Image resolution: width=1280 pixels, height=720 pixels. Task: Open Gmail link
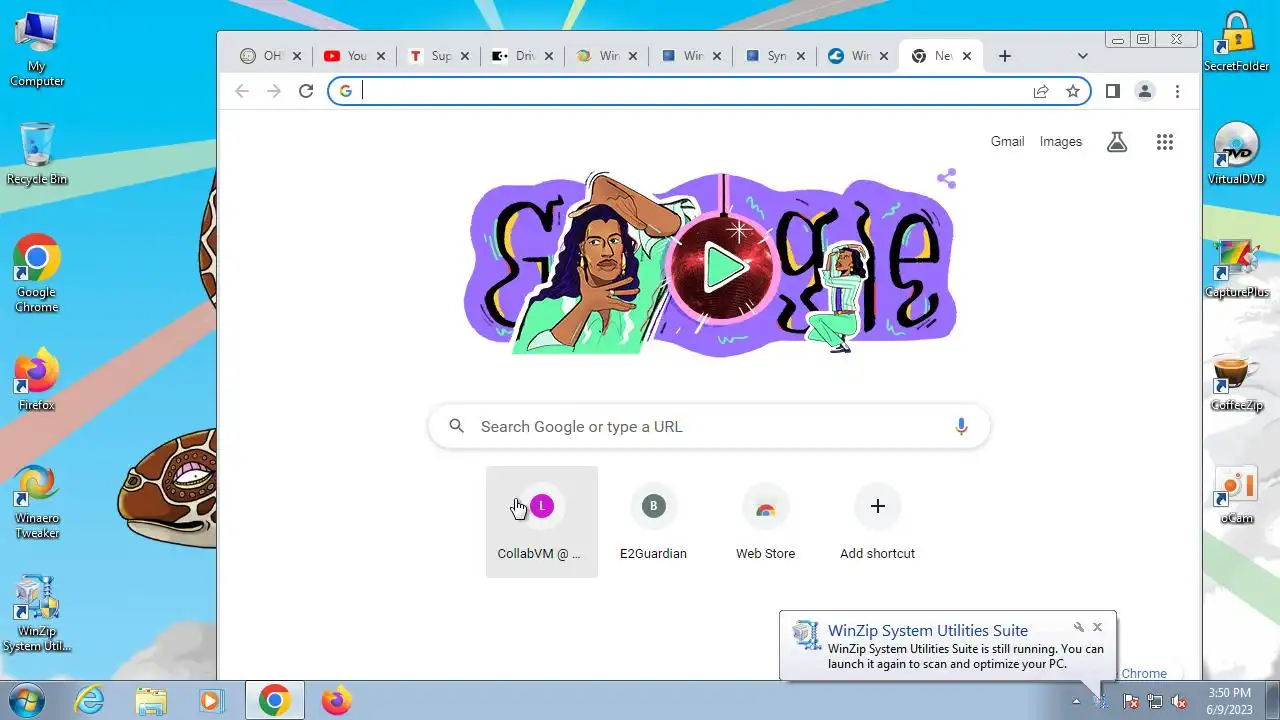[1007, 142]
